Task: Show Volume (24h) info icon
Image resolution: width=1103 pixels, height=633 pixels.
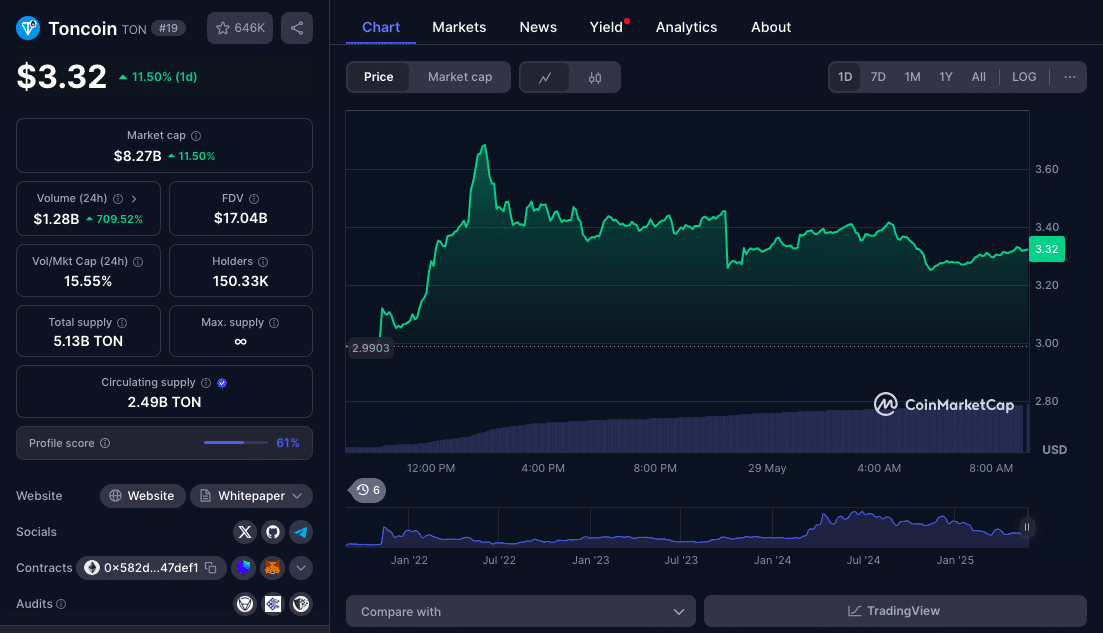Action: pyautogui.click(x=118, y=199)
